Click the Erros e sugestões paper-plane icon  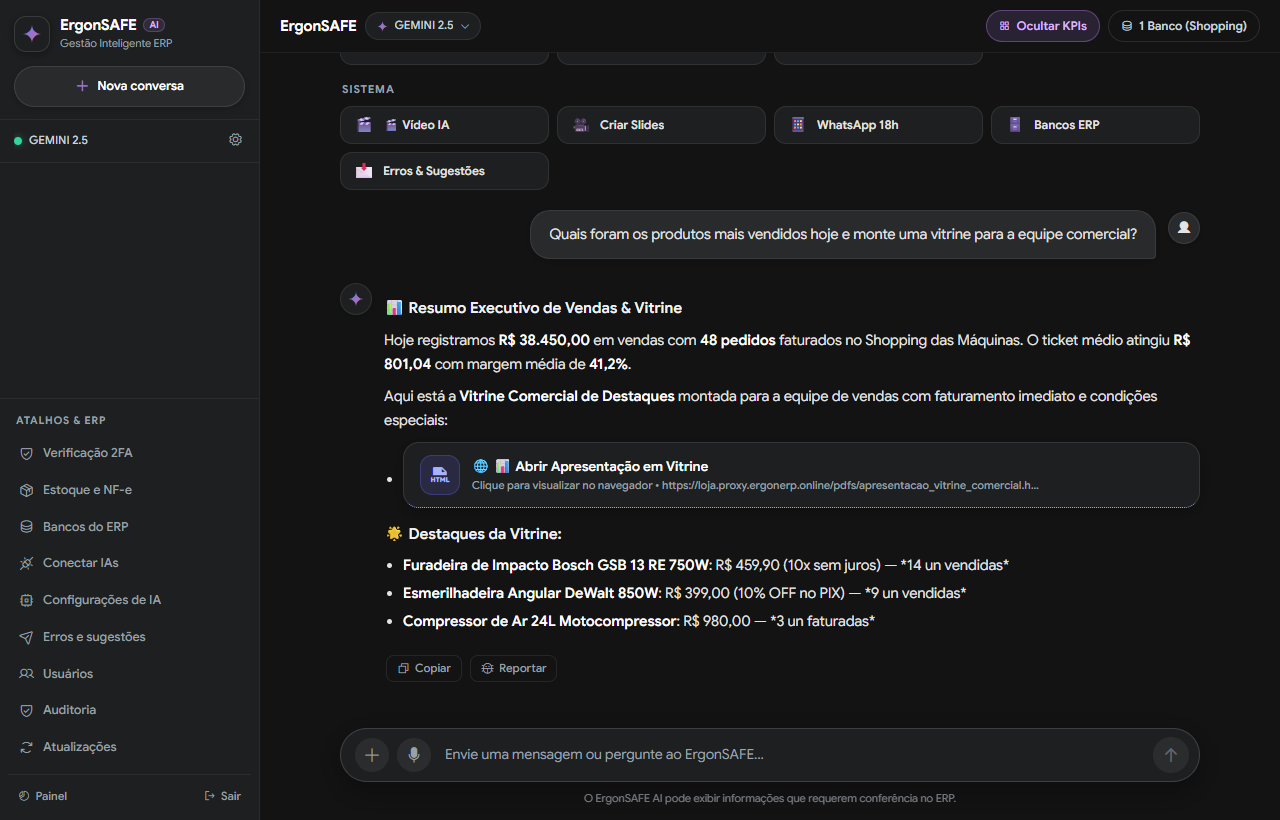(x=27, y=637)
